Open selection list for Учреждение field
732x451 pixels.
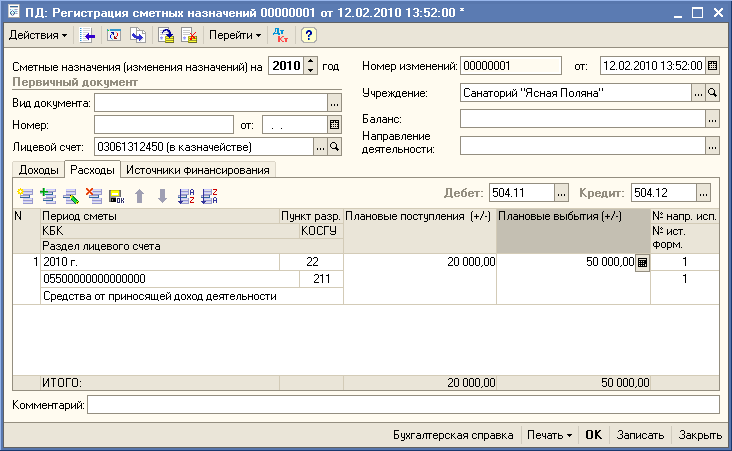(698, 92)
